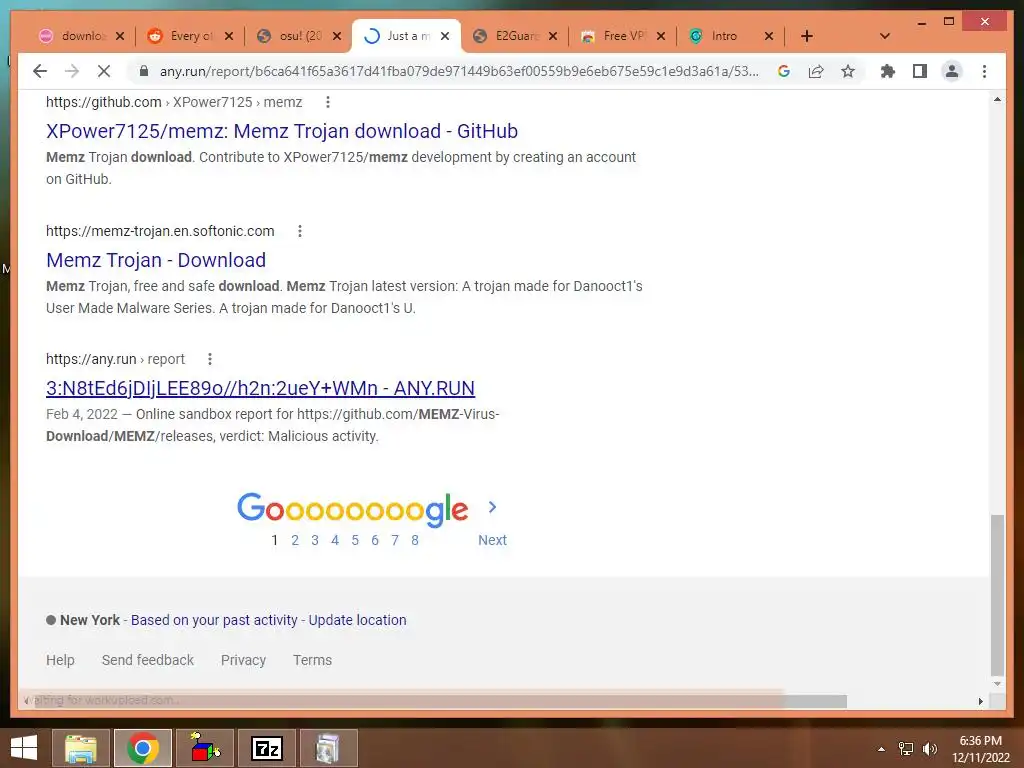Click the address bar URL
The image size is (1024, 768).
[x=459, y=71]
